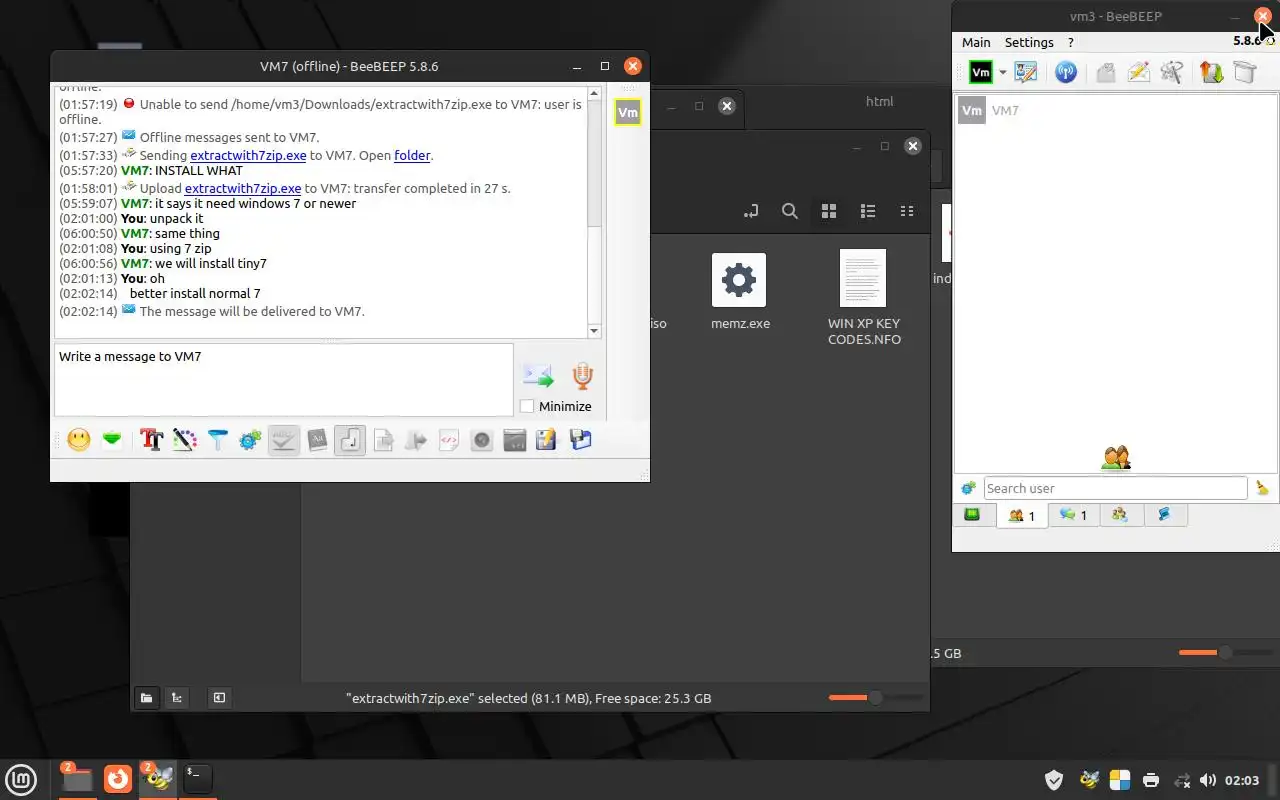This screenshot has width=1280, height=800.
Task: Edit profile via user-pencil icon
Action: (1026, 72)
